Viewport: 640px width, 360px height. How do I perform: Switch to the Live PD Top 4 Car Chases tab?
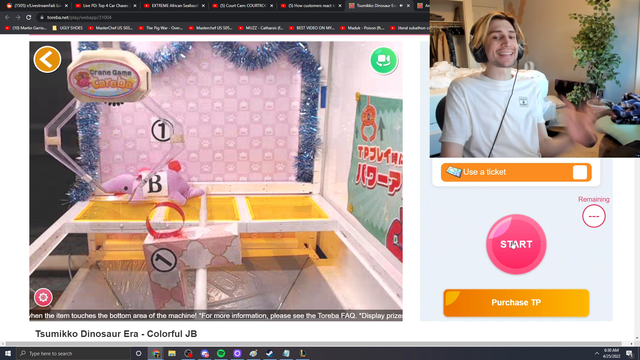(x=105, y=6)
